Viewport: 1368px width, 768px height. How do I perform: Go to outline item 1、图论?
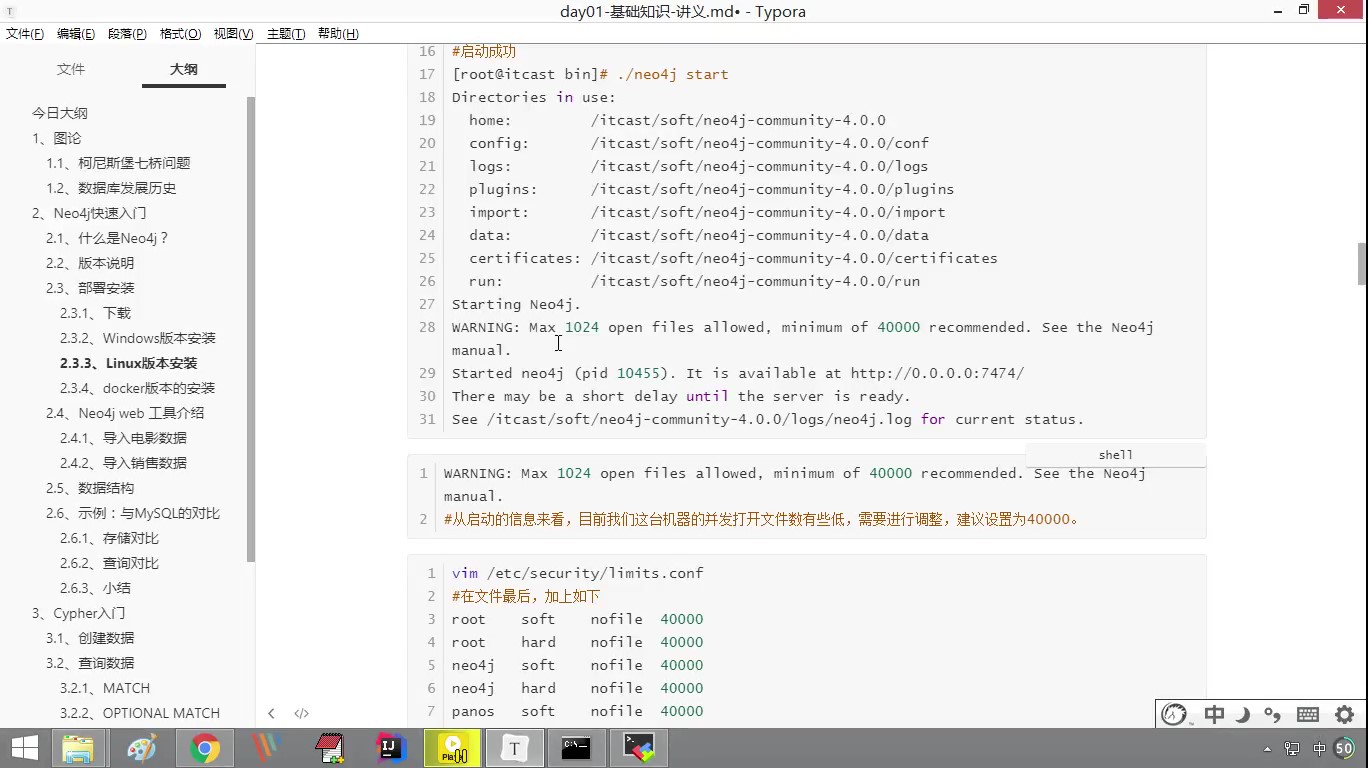tap(57, 138)
